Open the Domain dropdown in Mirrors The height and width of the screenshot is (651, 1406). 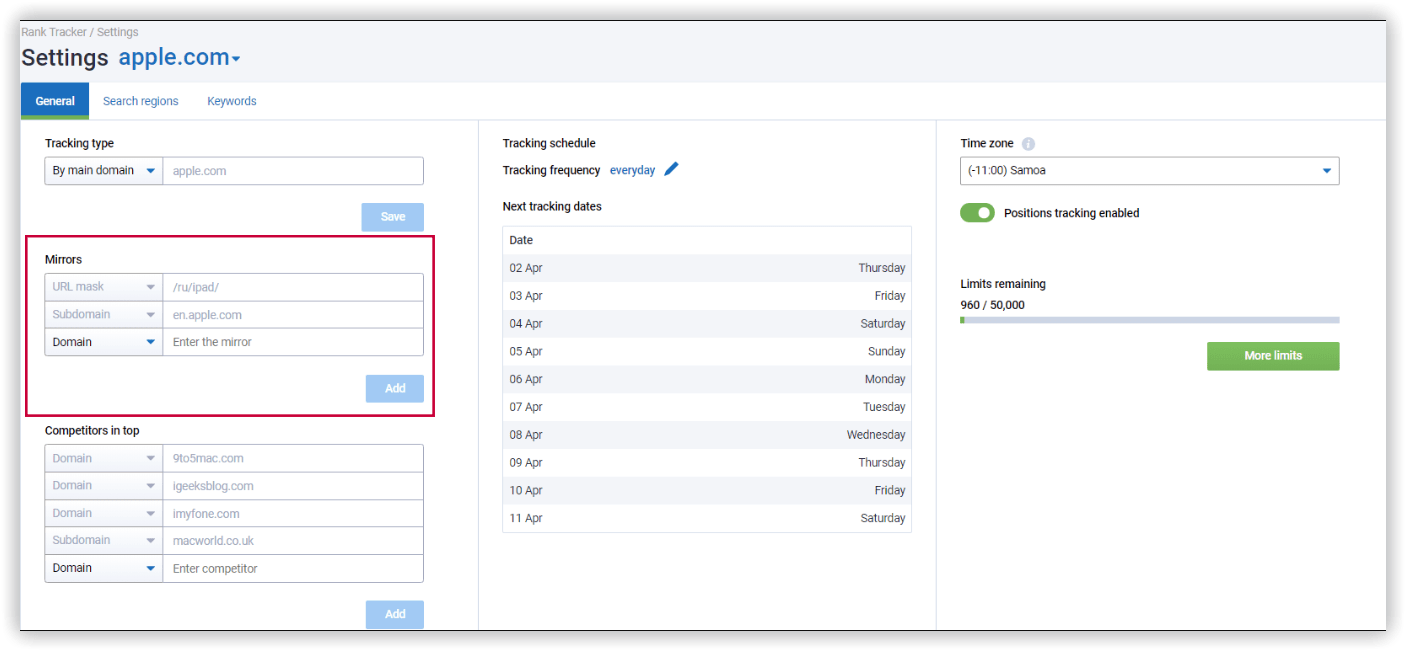(104, 342)
